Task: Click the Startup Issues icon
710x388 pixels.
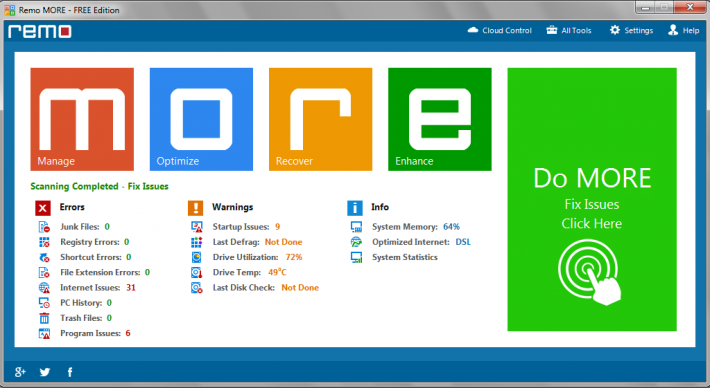Action: (197, 227)
